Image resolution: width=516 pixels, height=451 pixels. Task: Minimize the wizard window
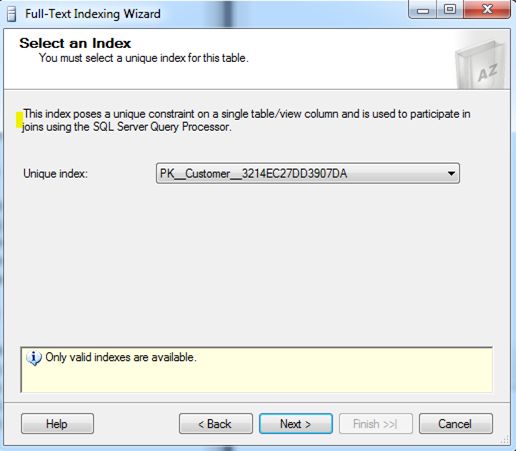[423, 10]
